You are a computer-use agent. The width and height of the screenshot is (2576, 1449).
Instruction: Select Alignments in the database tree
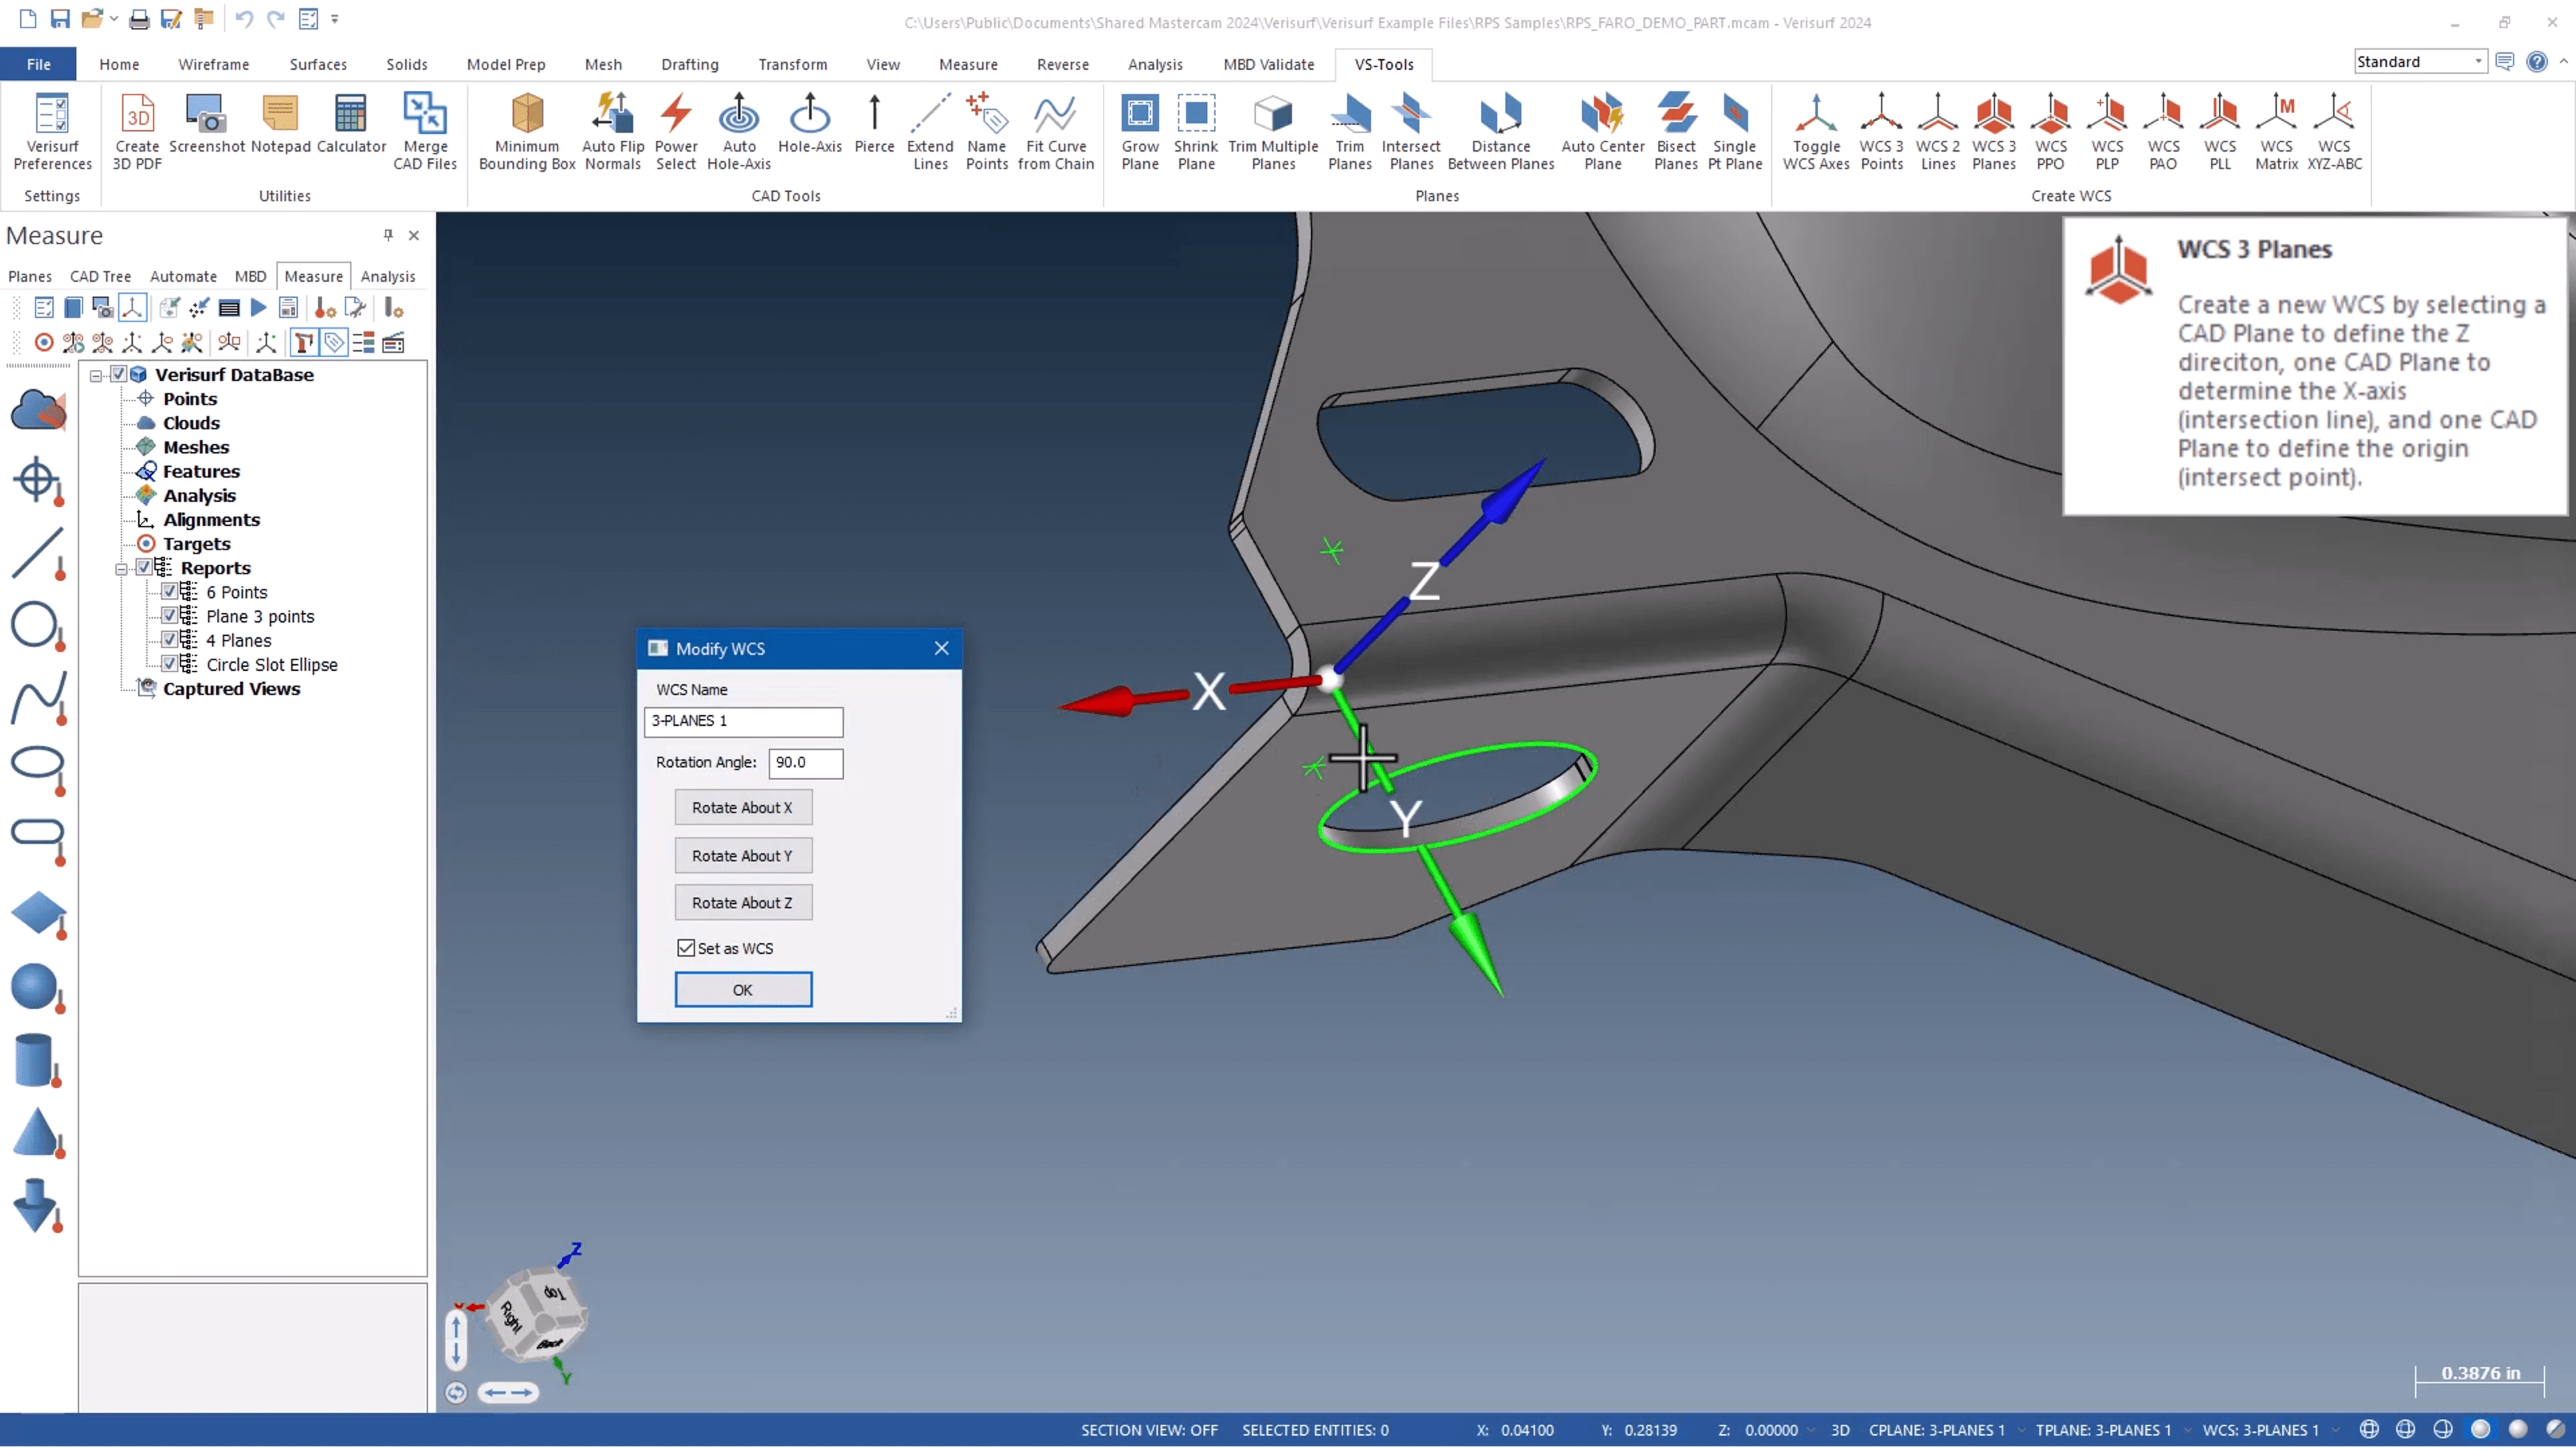211,520
